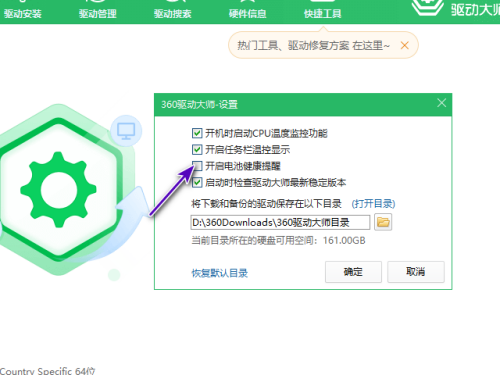
Task: Open the 快捷工具 tab
Action: point(323,13)
